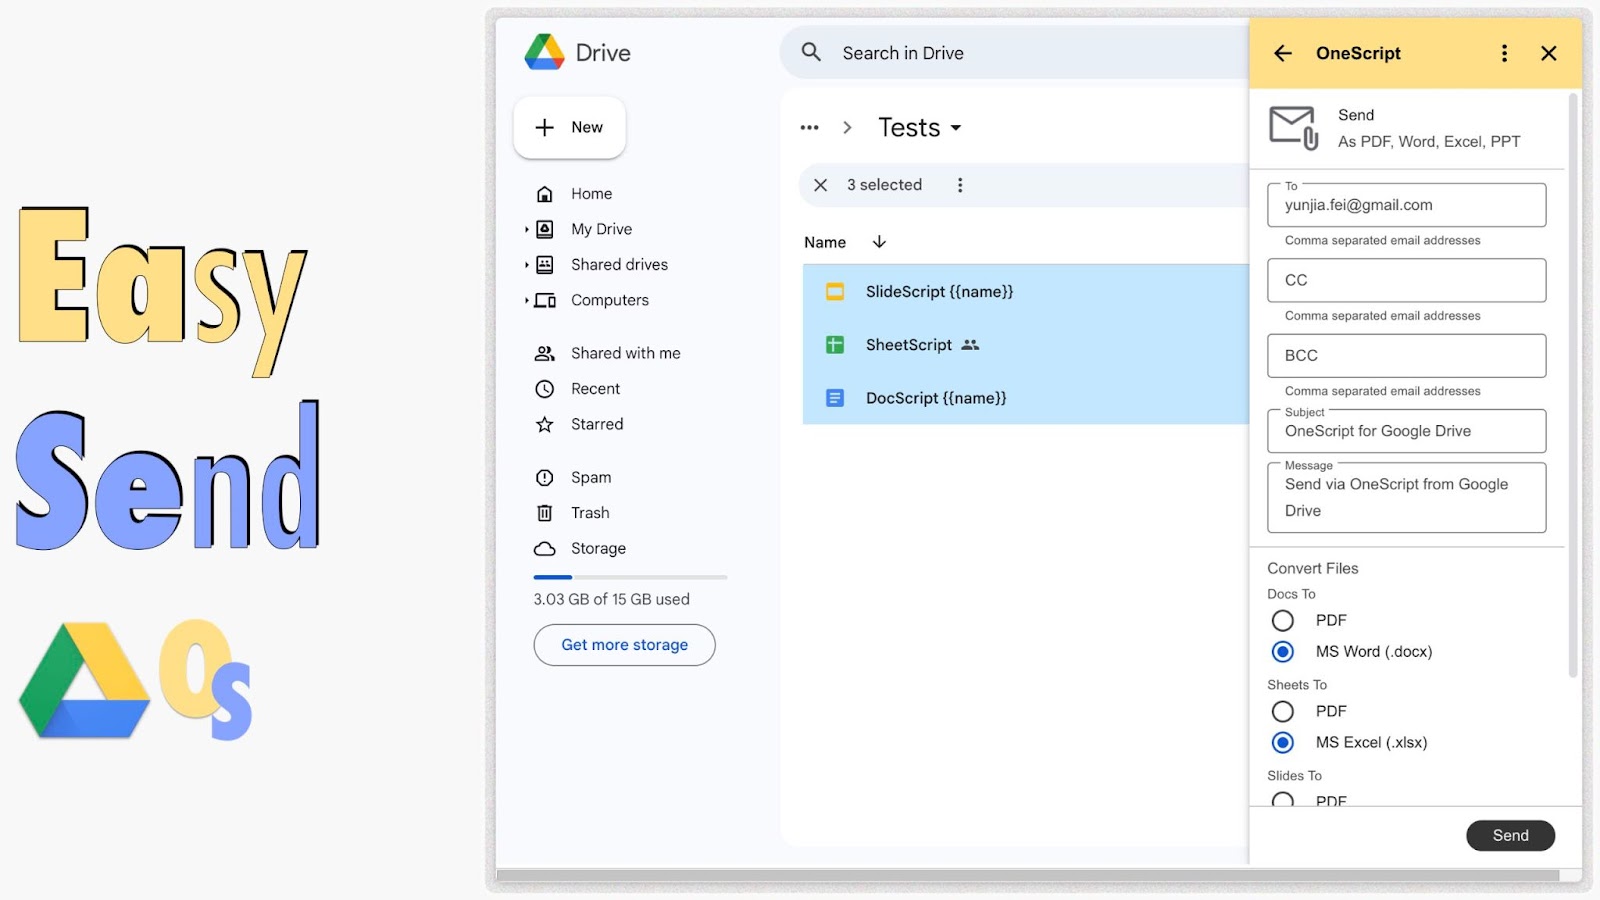The width and height of the screenshot is (1600, 900).
Task: Select PDF under Sheets To
Action: [1283, 712]
